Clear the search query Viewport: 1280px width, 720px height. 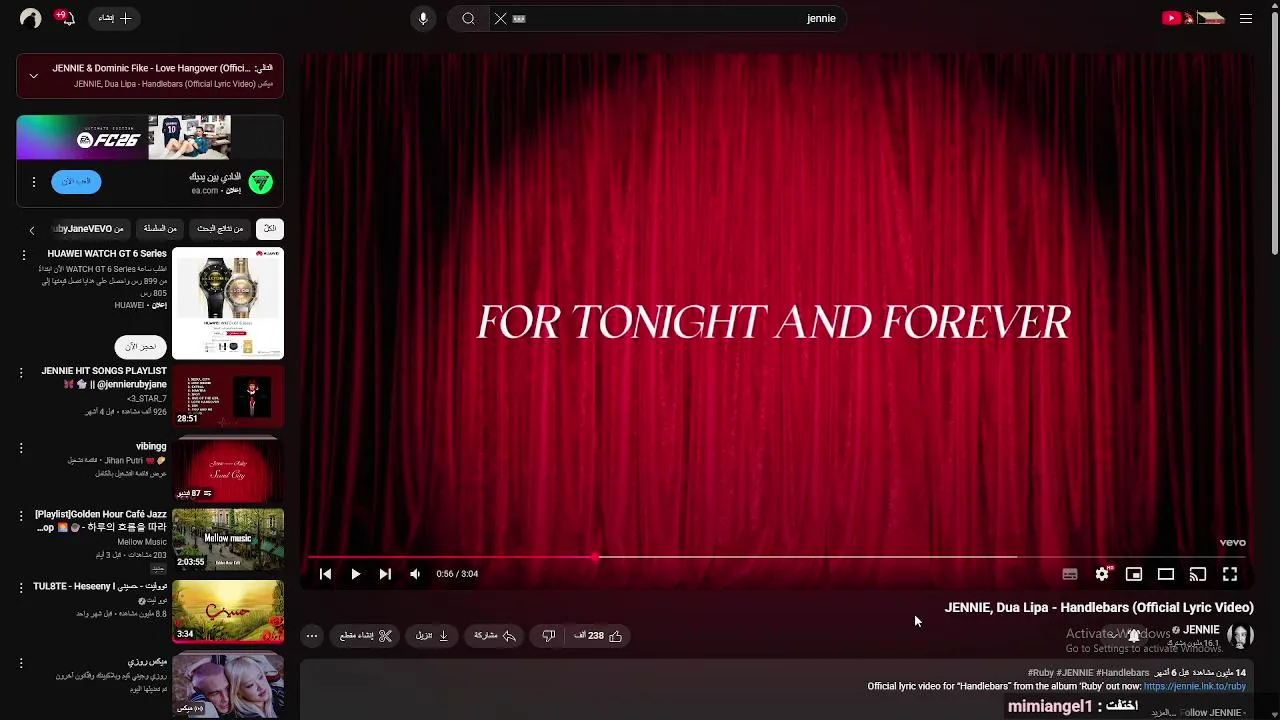(500, 18)
